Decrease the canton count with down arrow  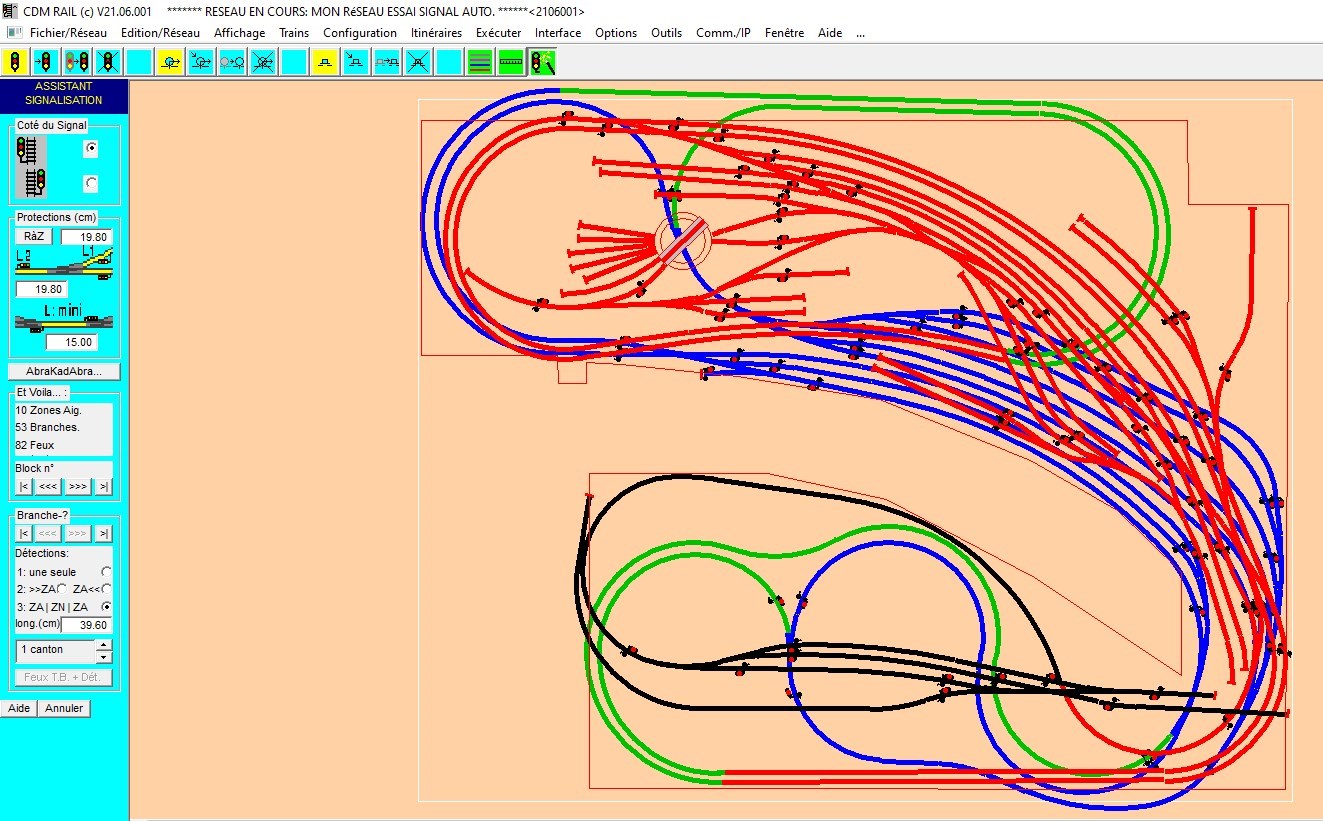pyautogui.click(x=104, y=657)
